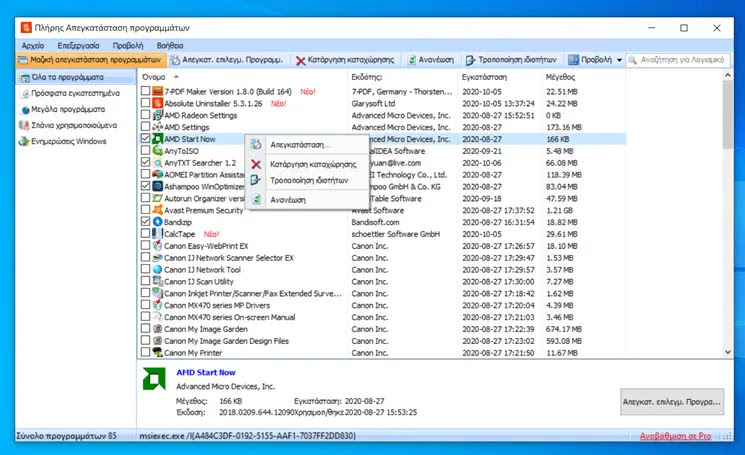Check the CalcTape checkbox
Viewport: 745px width, 455px height.
click(145, 233)
